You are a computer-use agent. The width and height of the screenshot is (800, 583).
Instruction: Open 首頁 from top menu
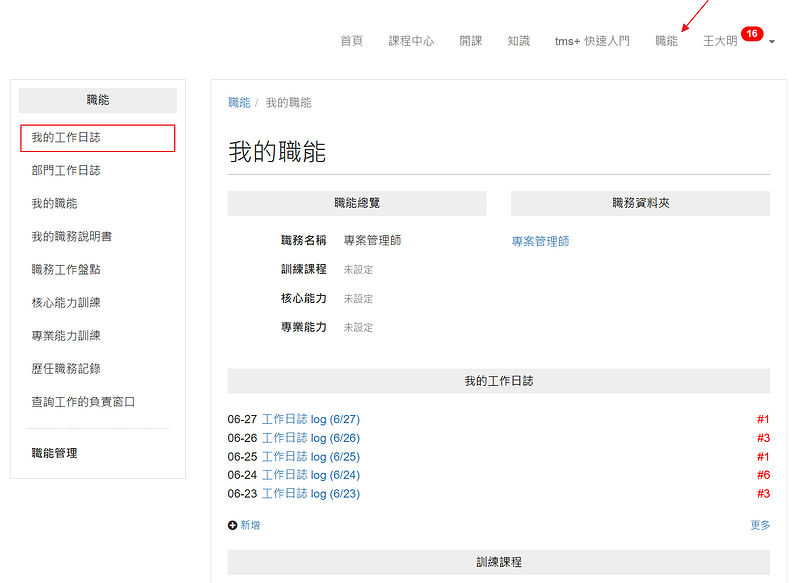[351, 41]
